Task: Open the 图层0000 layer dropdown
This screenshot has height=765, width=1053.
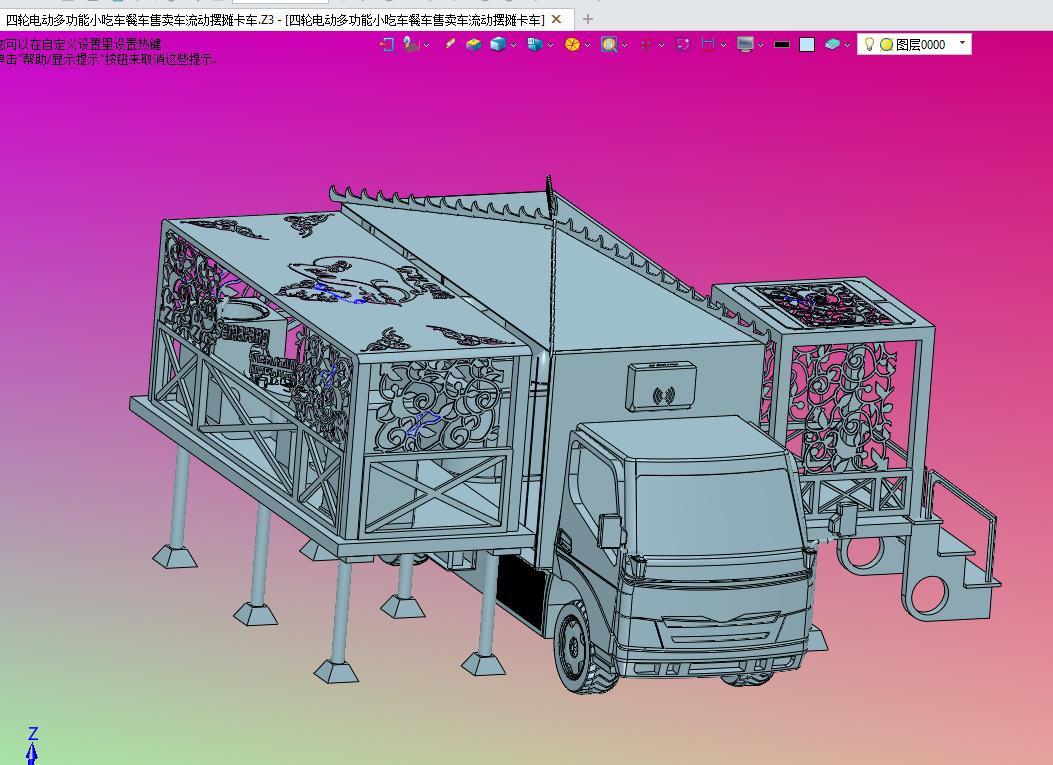Action: tap(962, 43)
